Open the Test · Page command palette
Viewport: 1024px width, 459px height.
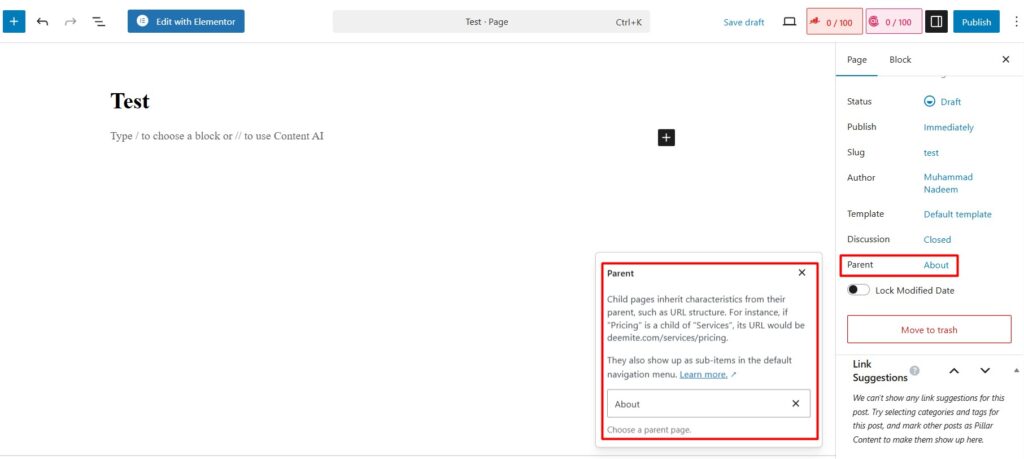point(491,22)
